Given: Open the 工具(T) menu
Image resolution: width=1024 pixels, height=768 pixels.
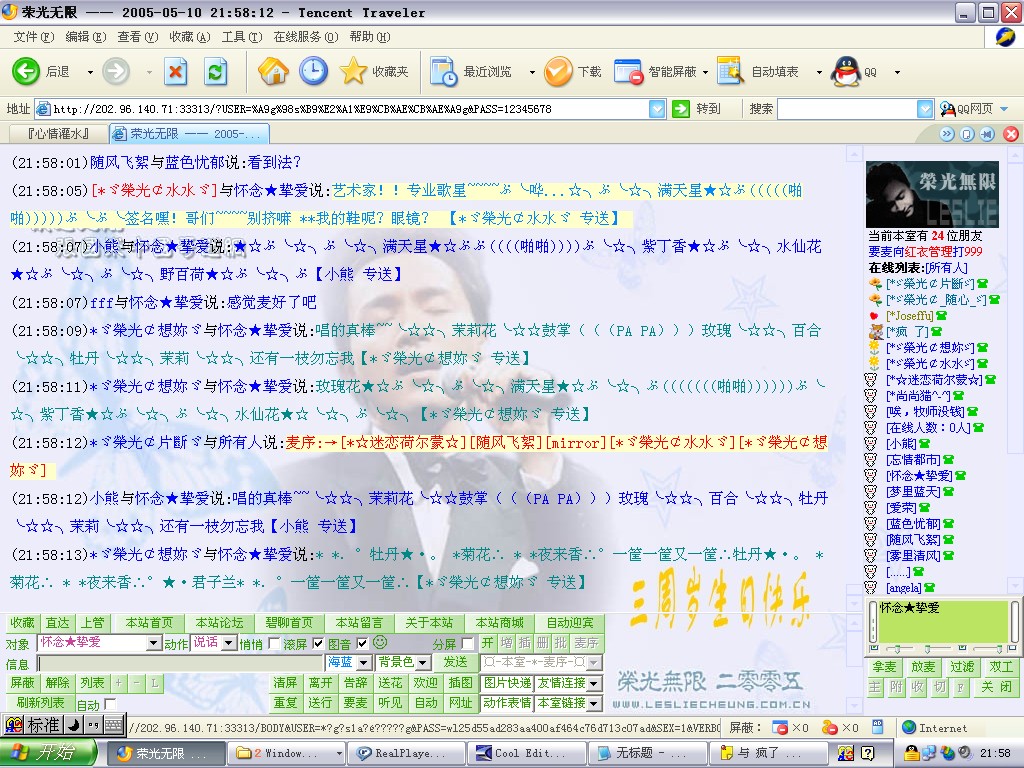Looking at the screenshot, I should pos(242,37).
